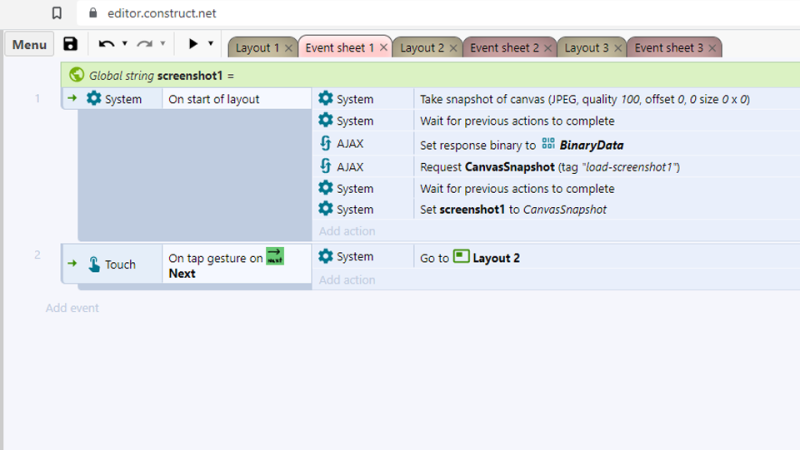The image size is (800, 450).
Task: Redo the last undone action
Action: point(145,44)
